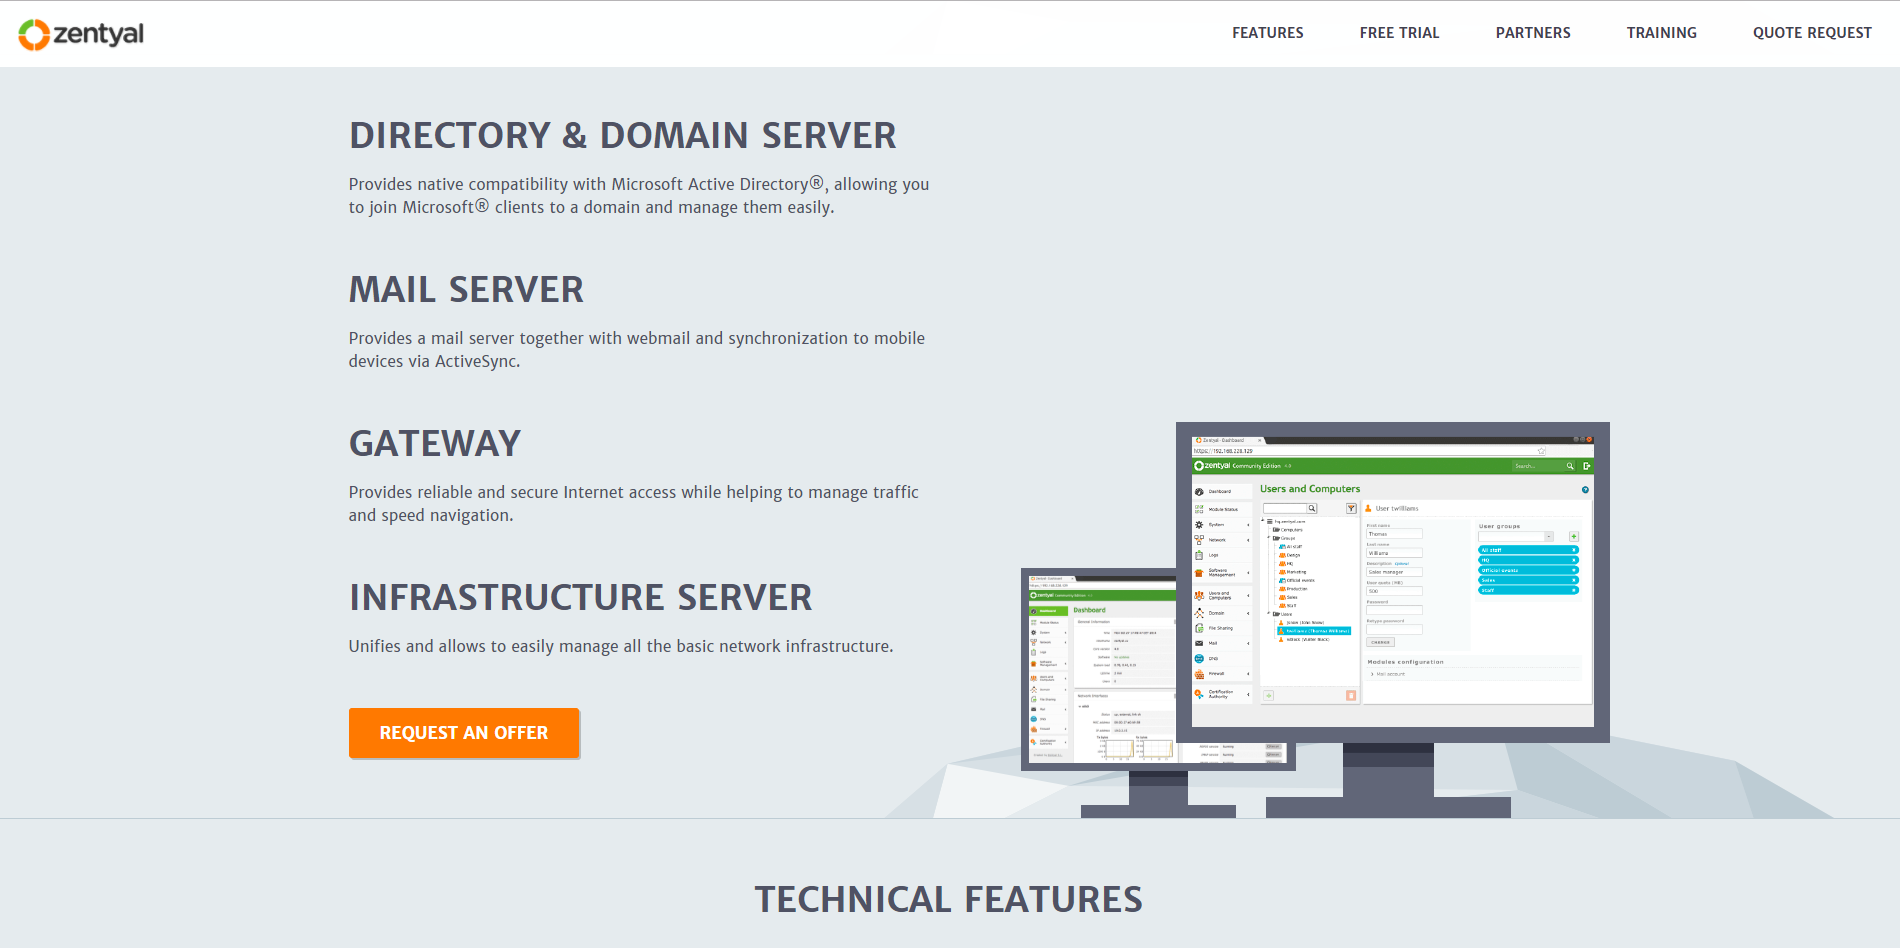Open the User groups dropdown in large monitor
Image resolution: width=1900 pixels, height=948 pixels.
1516,537
